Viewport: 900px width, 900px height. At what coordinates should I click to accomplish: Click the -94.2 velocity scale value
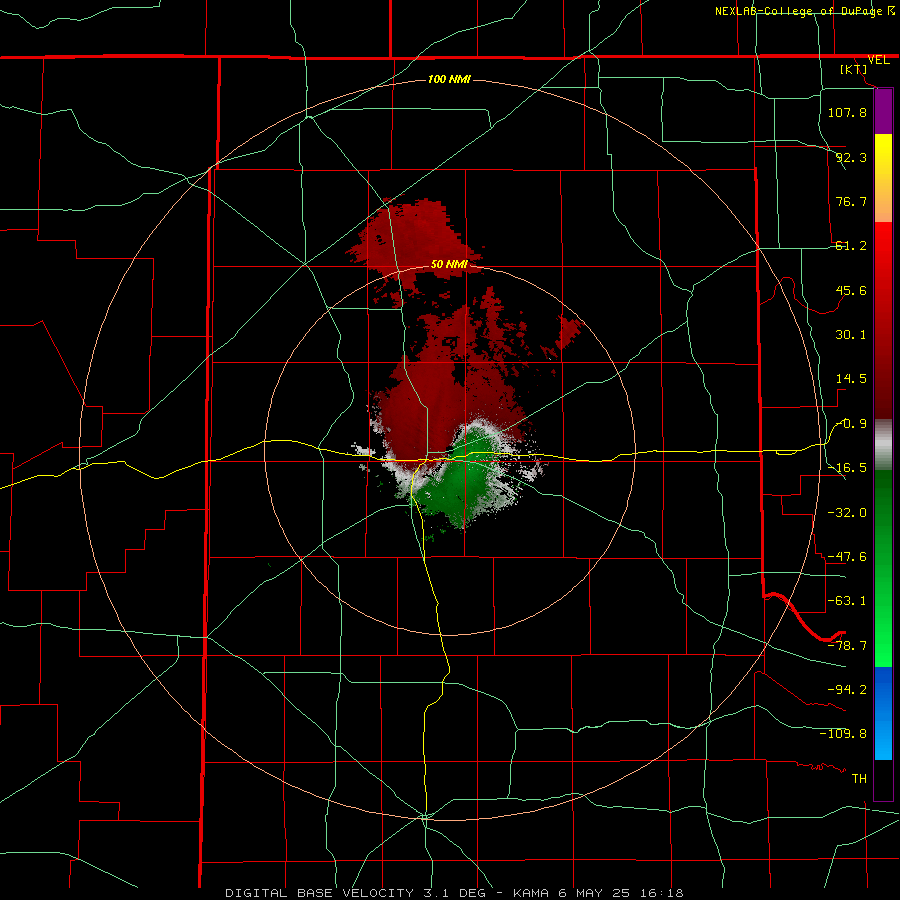[x=847, y=689]
